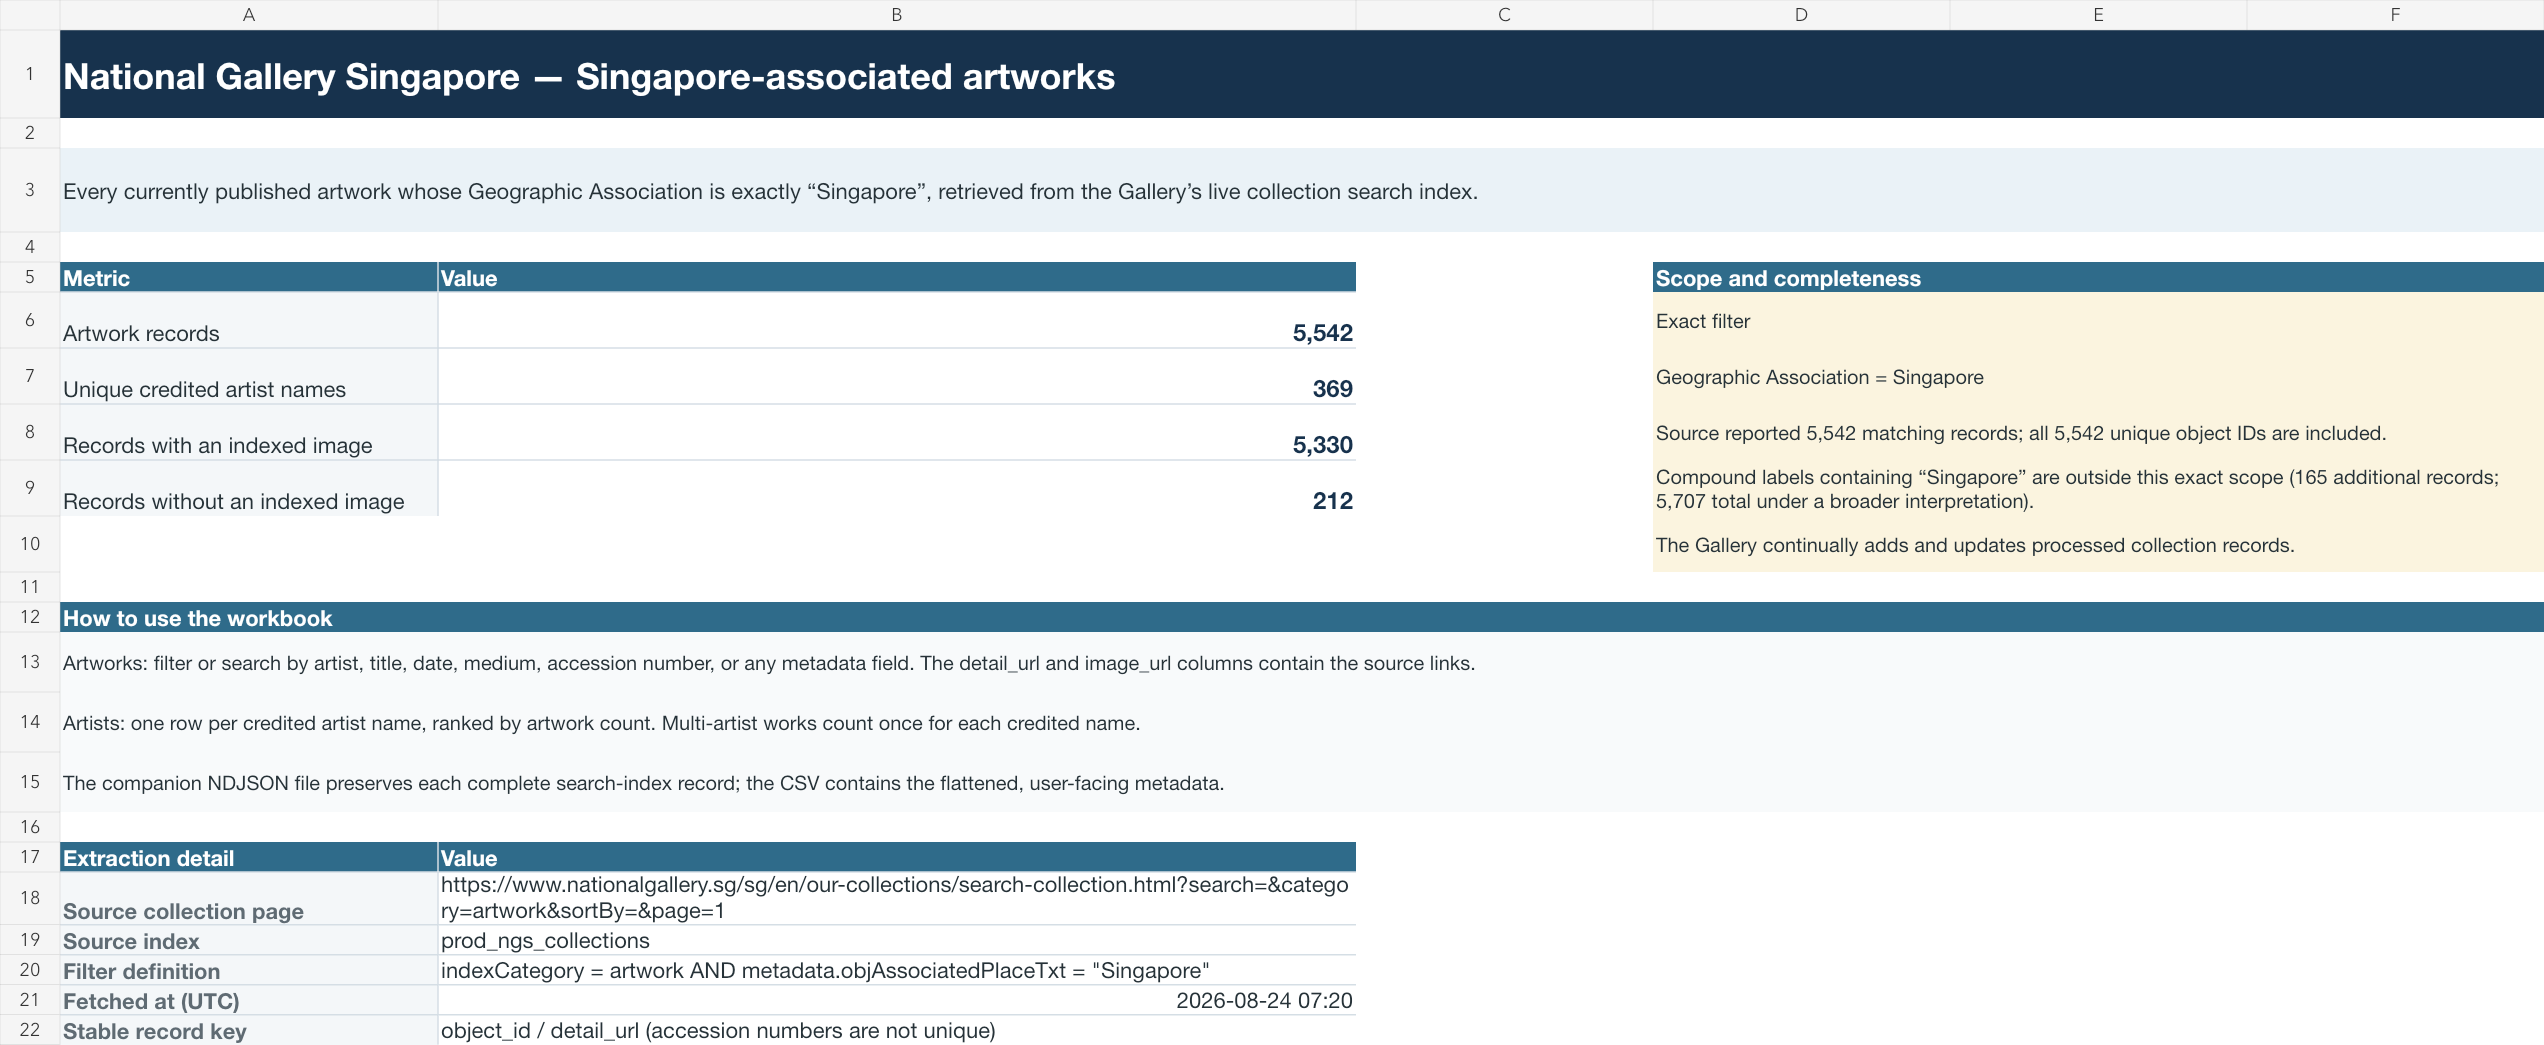This screenshot has height=1045, width=2544.
Task: Click the description cell starting 'Every currently published artwork'
Action: [1302, 190]
